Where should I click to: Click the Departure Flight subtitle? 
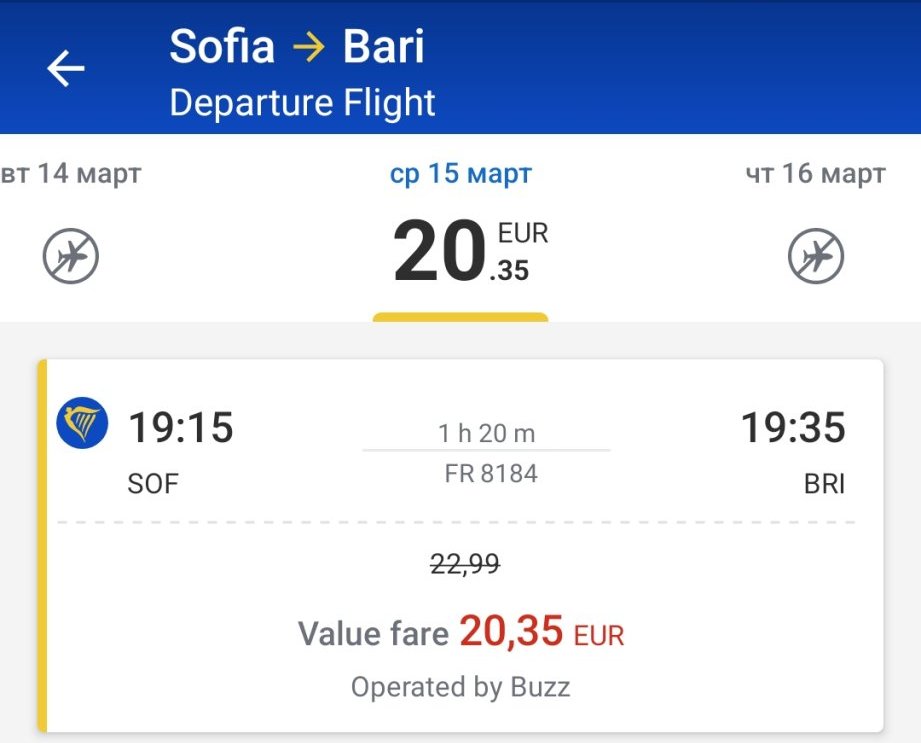tap(303, 103)
